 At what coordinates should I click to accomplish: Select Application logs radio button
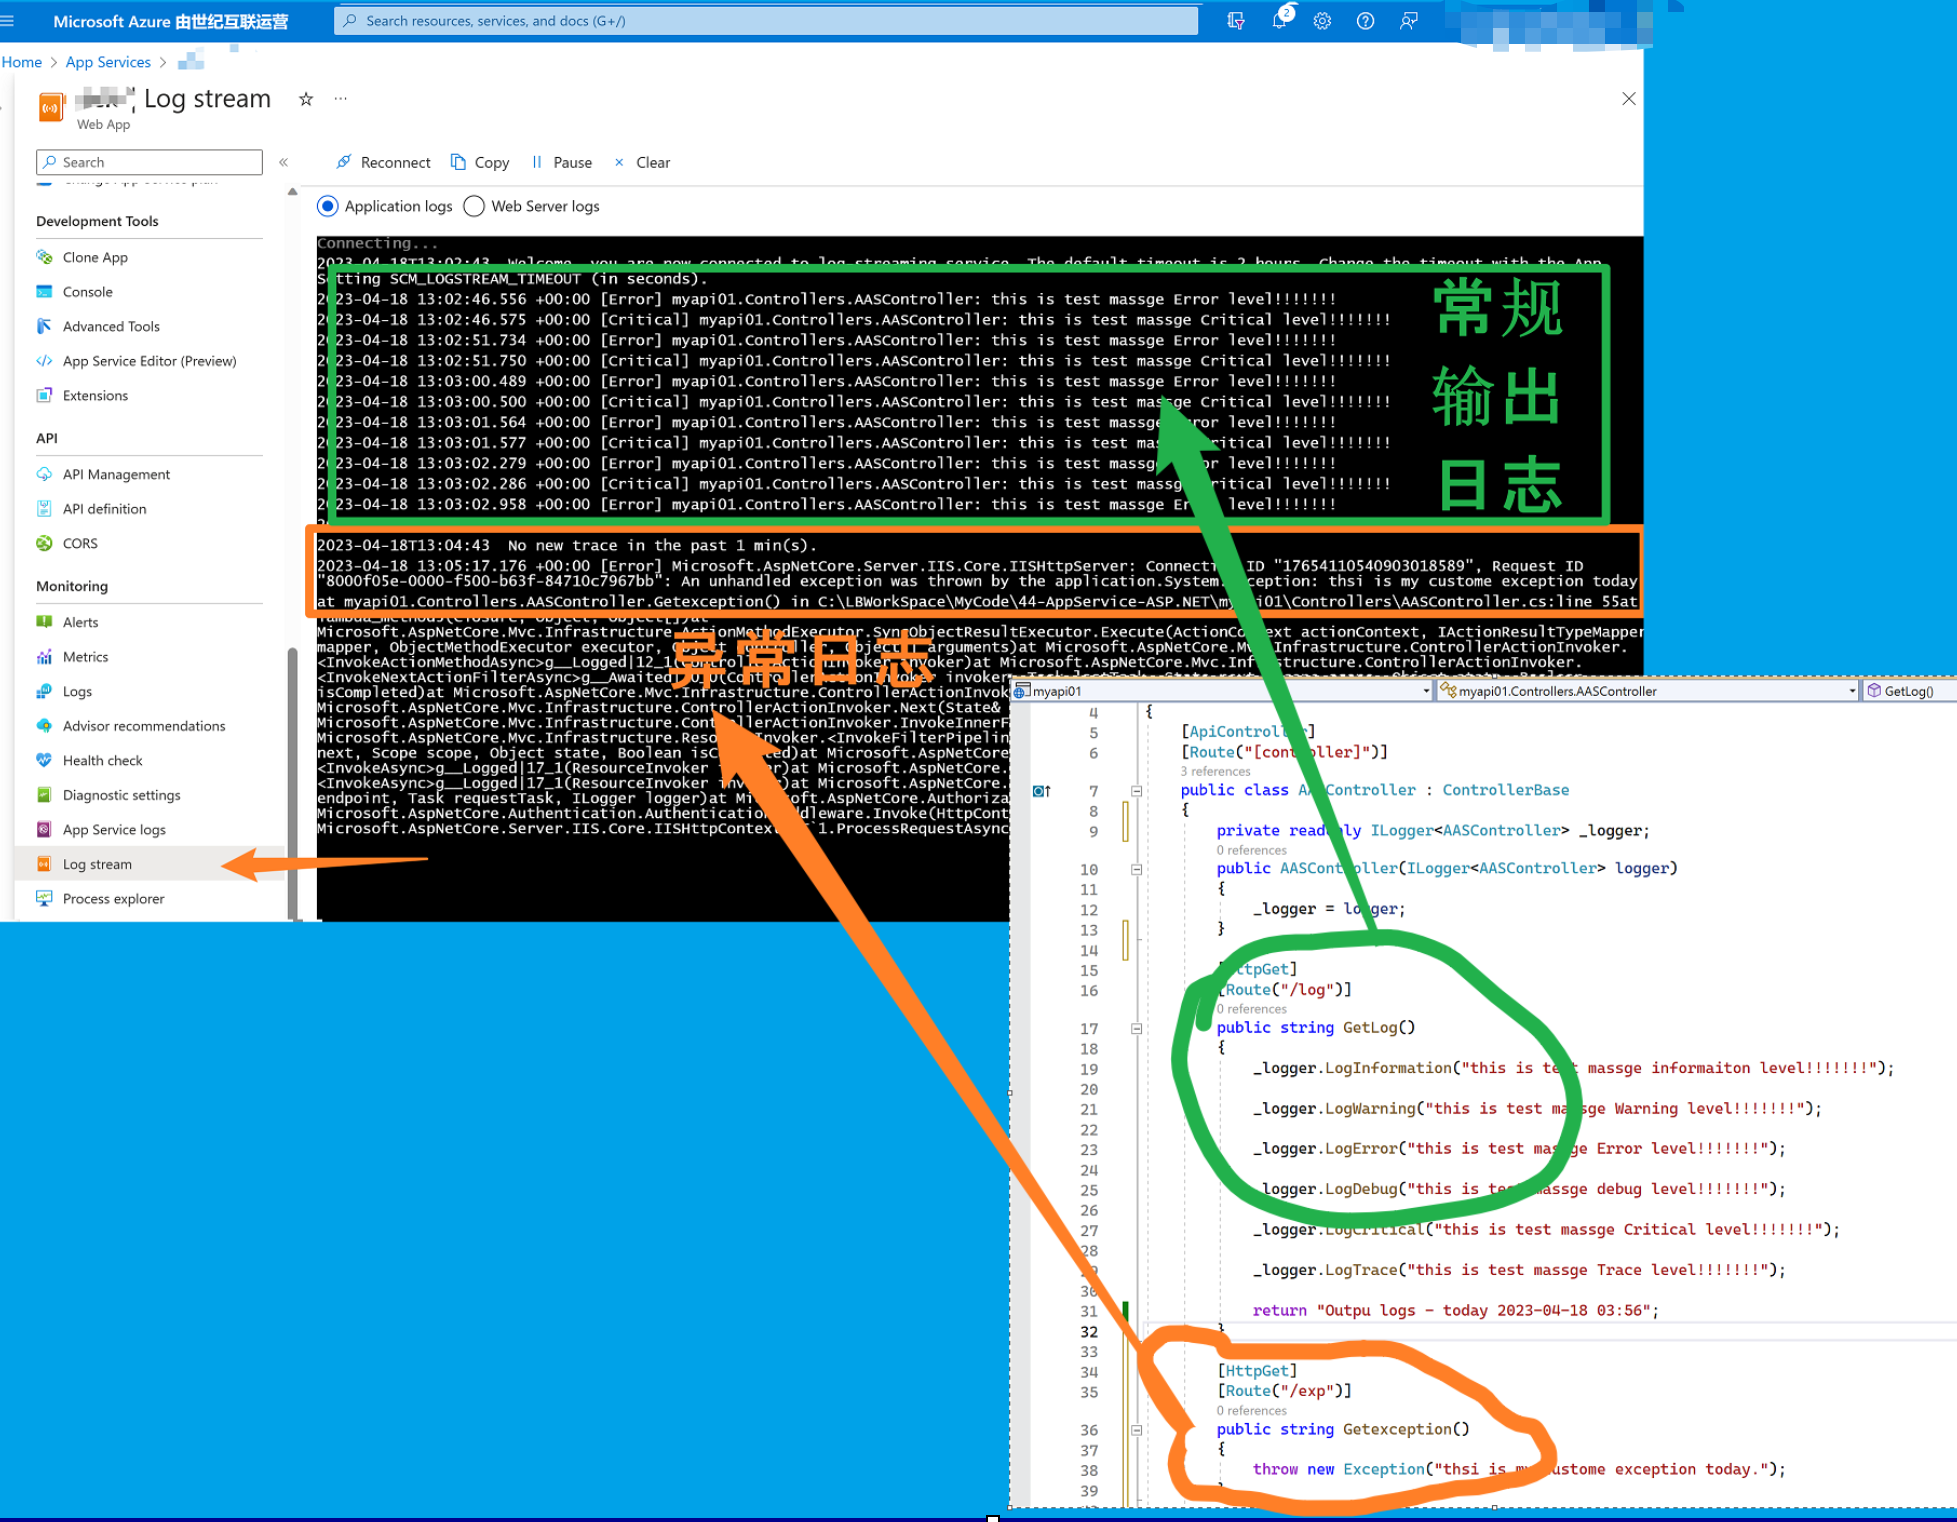click(x=327, y=206)
